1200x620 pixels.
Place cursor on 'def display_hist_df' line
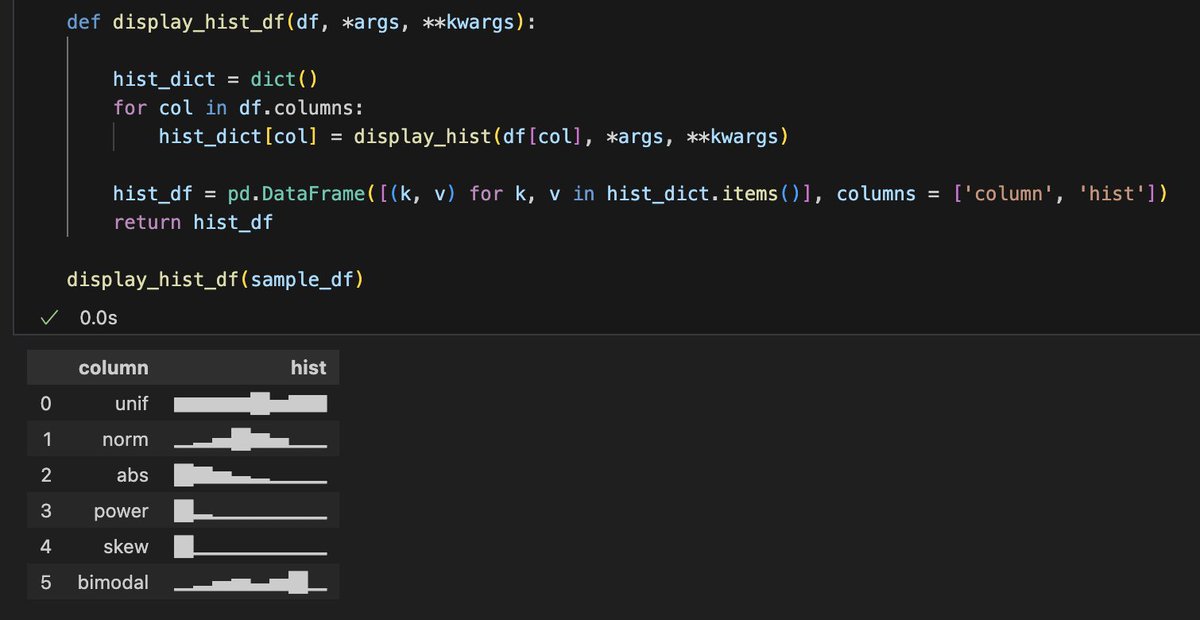(x=300, y=21)
